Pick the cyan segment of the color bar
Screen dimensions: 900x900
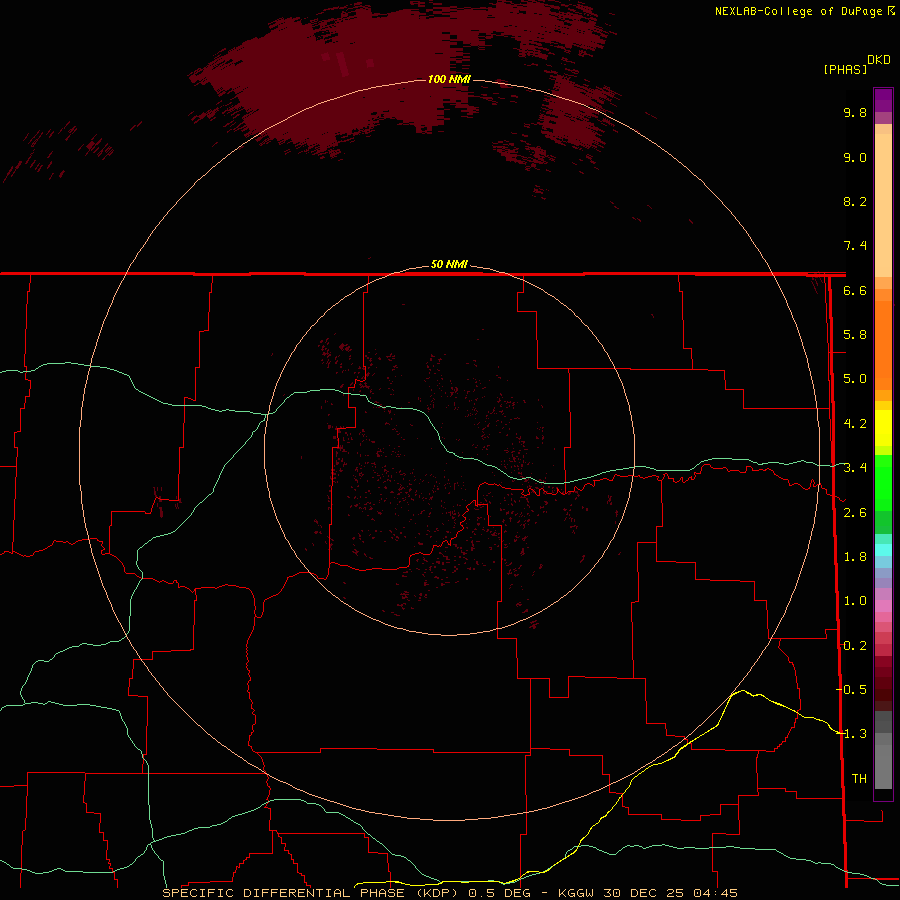tap(883, 550)
